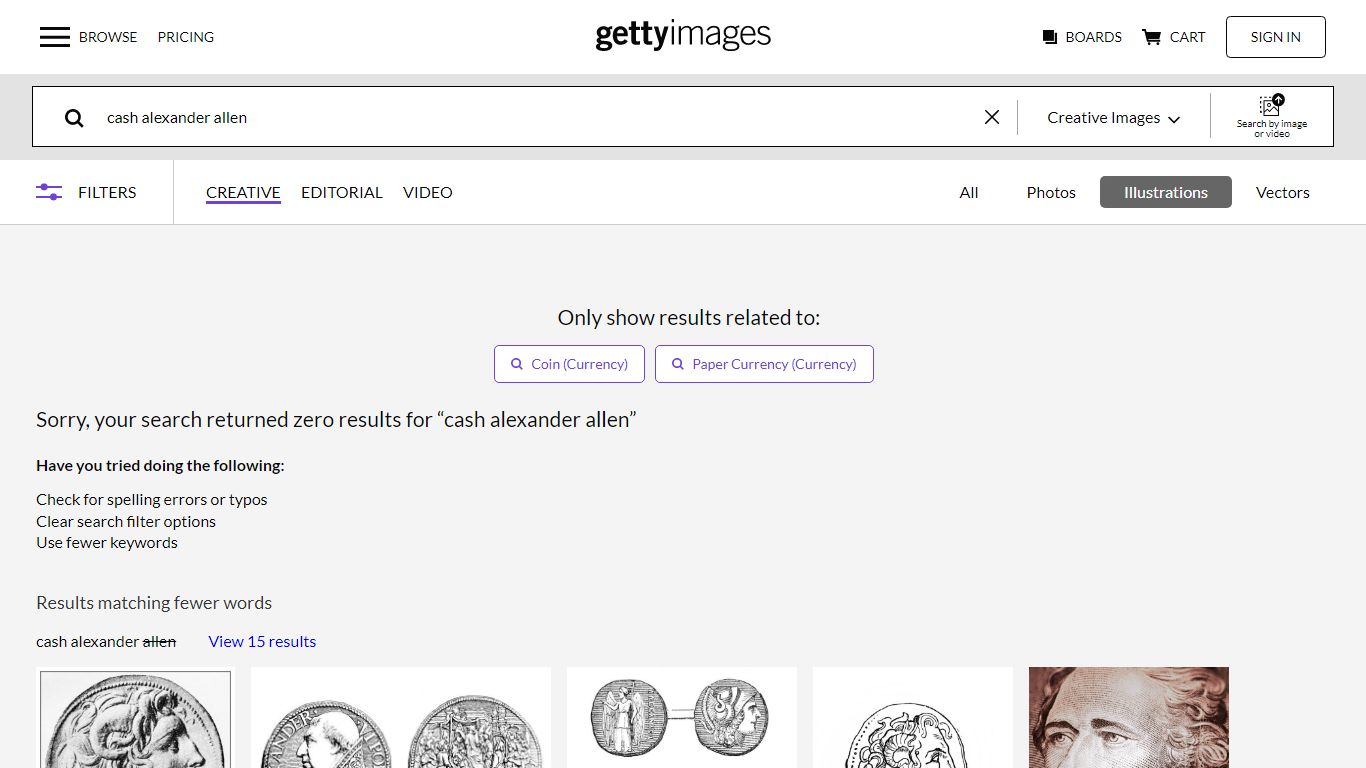Open the hamburger Browse menu icon
Image resolution: width=1366 pixels, height=768 pixels.
pos(55,37)
